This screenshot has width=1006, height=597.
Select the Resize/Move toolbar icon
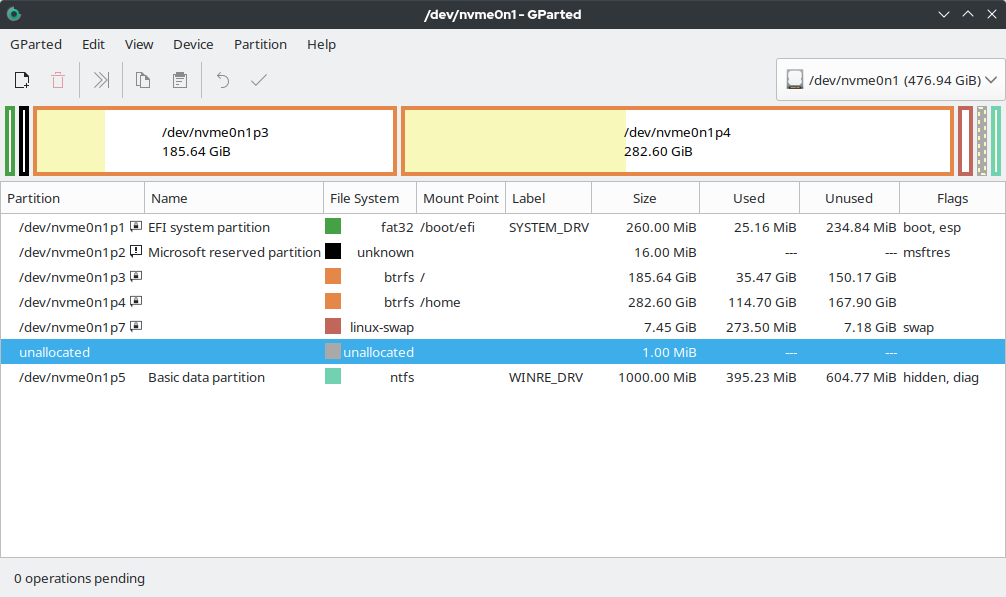tap(100, 80)
